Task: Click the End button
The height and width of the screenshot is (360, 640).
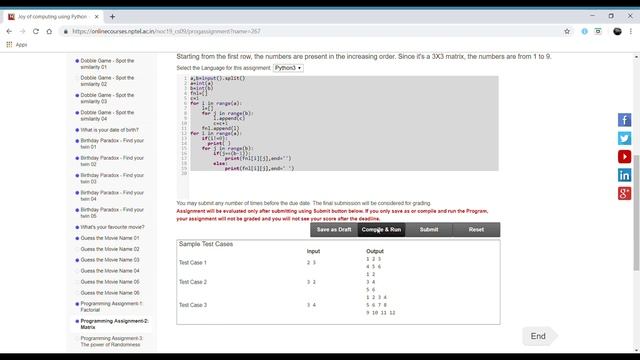Action: [539, 336]
